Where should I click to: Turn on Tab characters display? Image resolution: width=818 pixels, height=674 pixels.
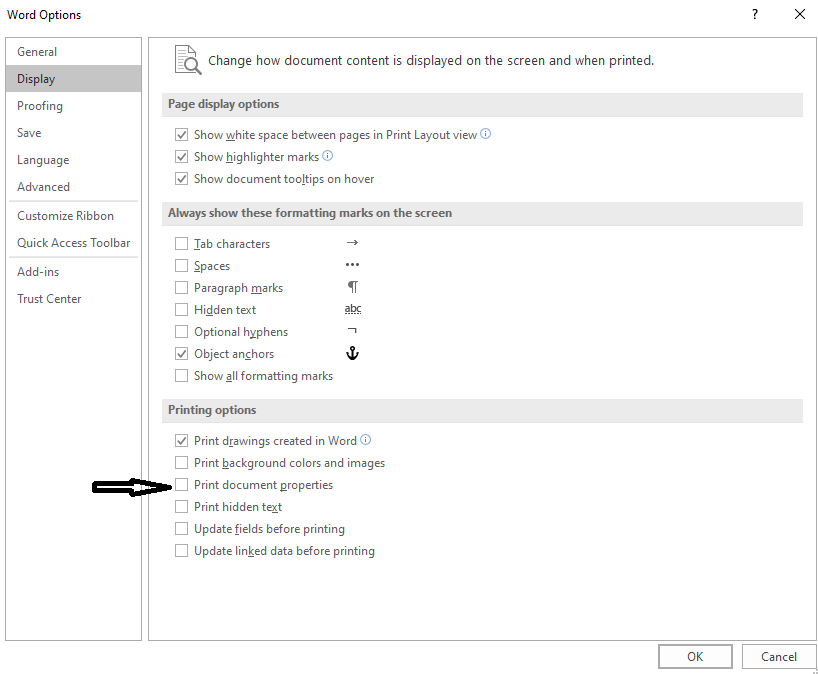[181, 244]
